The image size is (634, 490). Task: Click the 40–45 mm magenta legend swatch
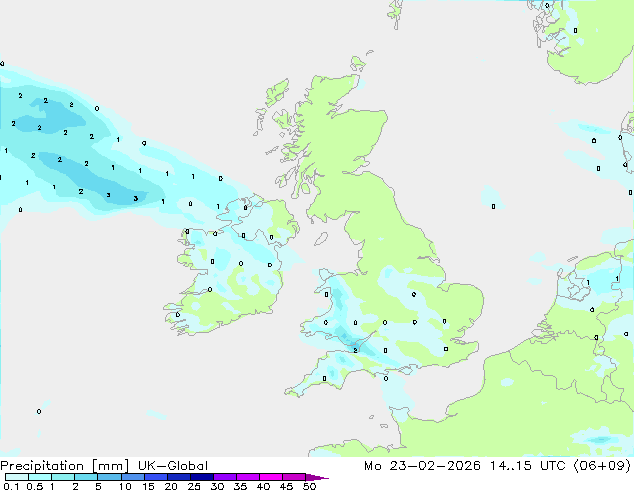[271, 477]
